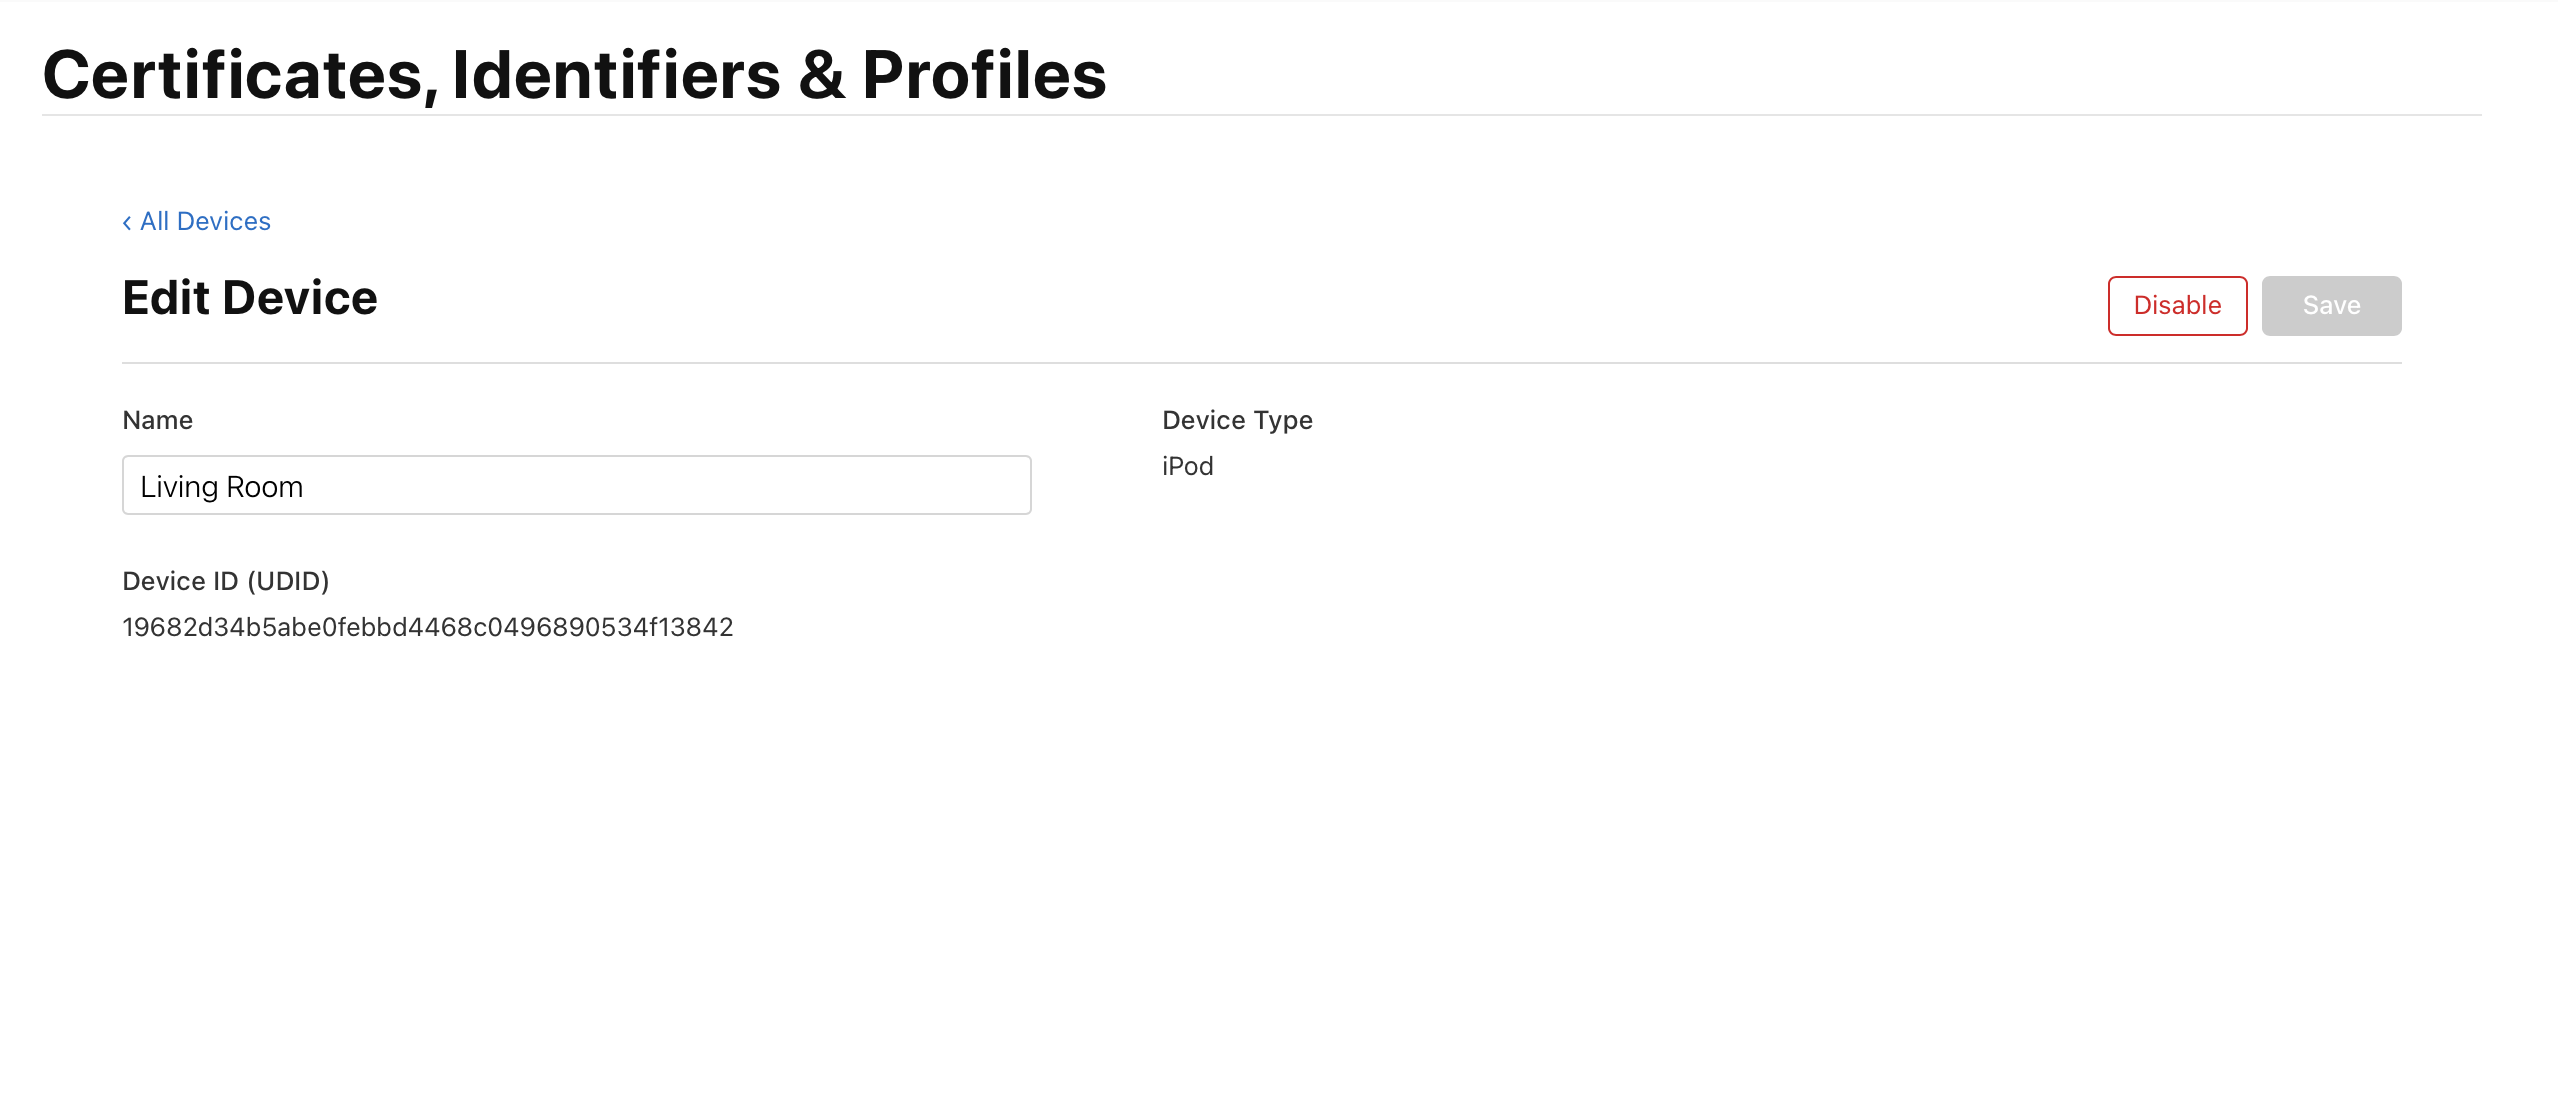Go back via the All Devices link
This screenshot has height=1098, width=2558.
204,221
